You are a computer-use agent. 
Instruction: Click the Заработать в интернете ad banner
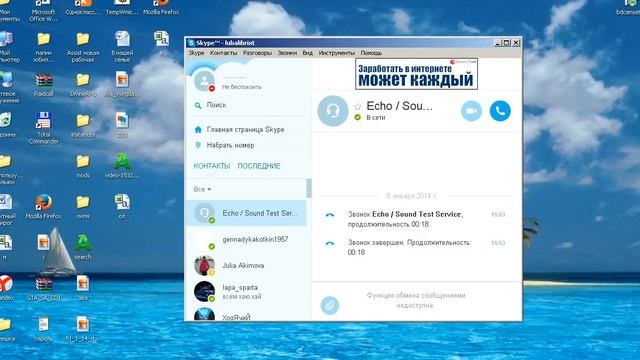click(x=416, y=74)
